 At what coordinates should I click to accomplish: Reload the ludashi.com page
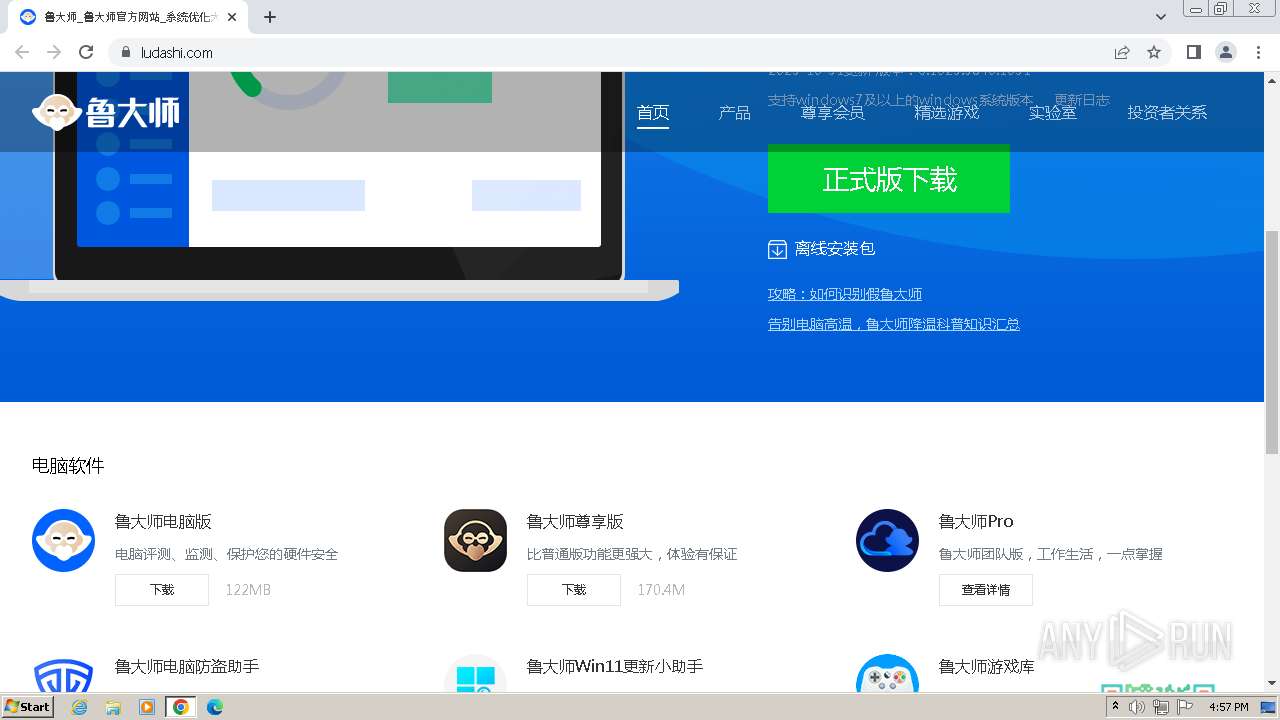coord(86,52)
